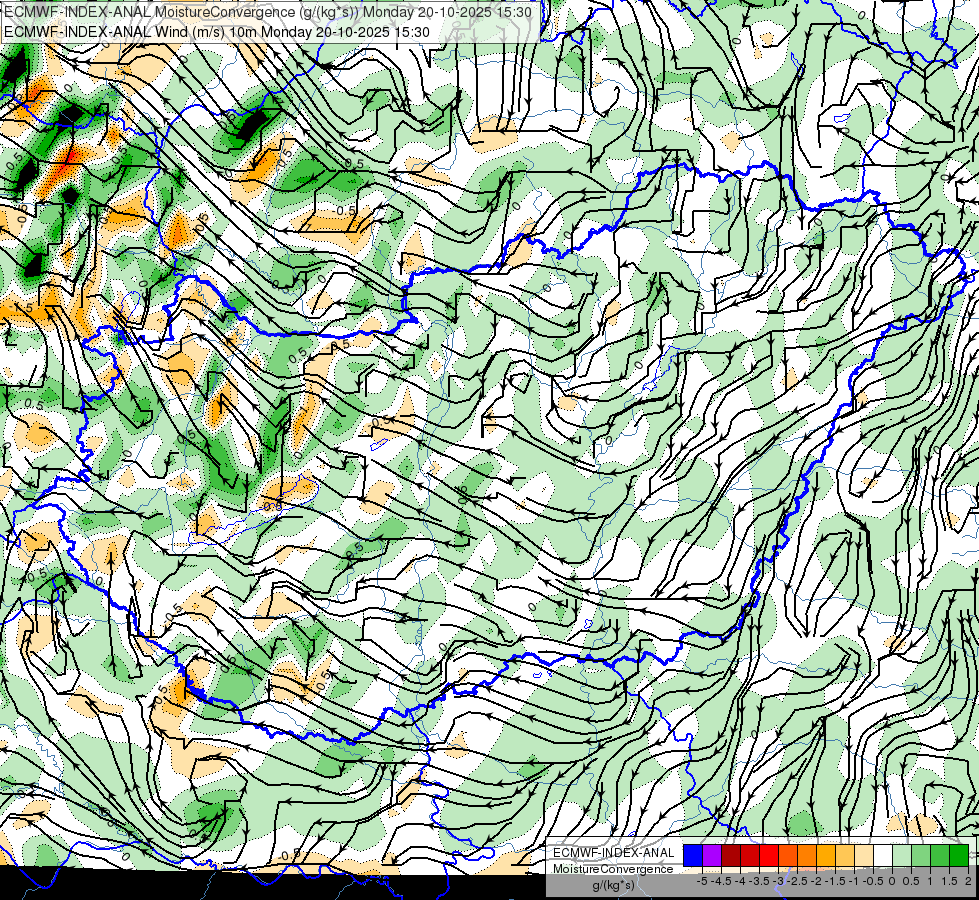
Task: Click the legend tick value -0.5
Action: 875,881
